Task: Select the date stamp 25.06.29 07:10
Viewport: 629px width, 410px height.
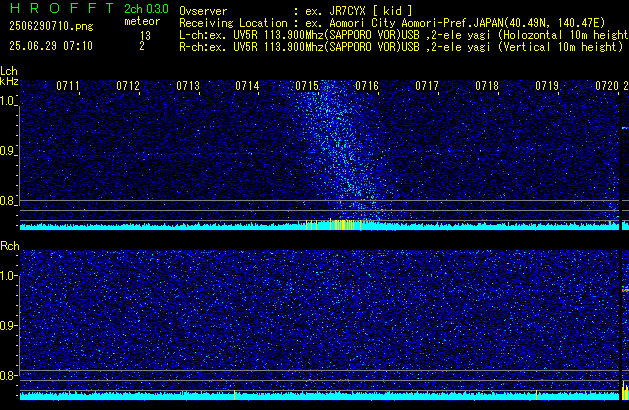Action: tap(51, 46)
